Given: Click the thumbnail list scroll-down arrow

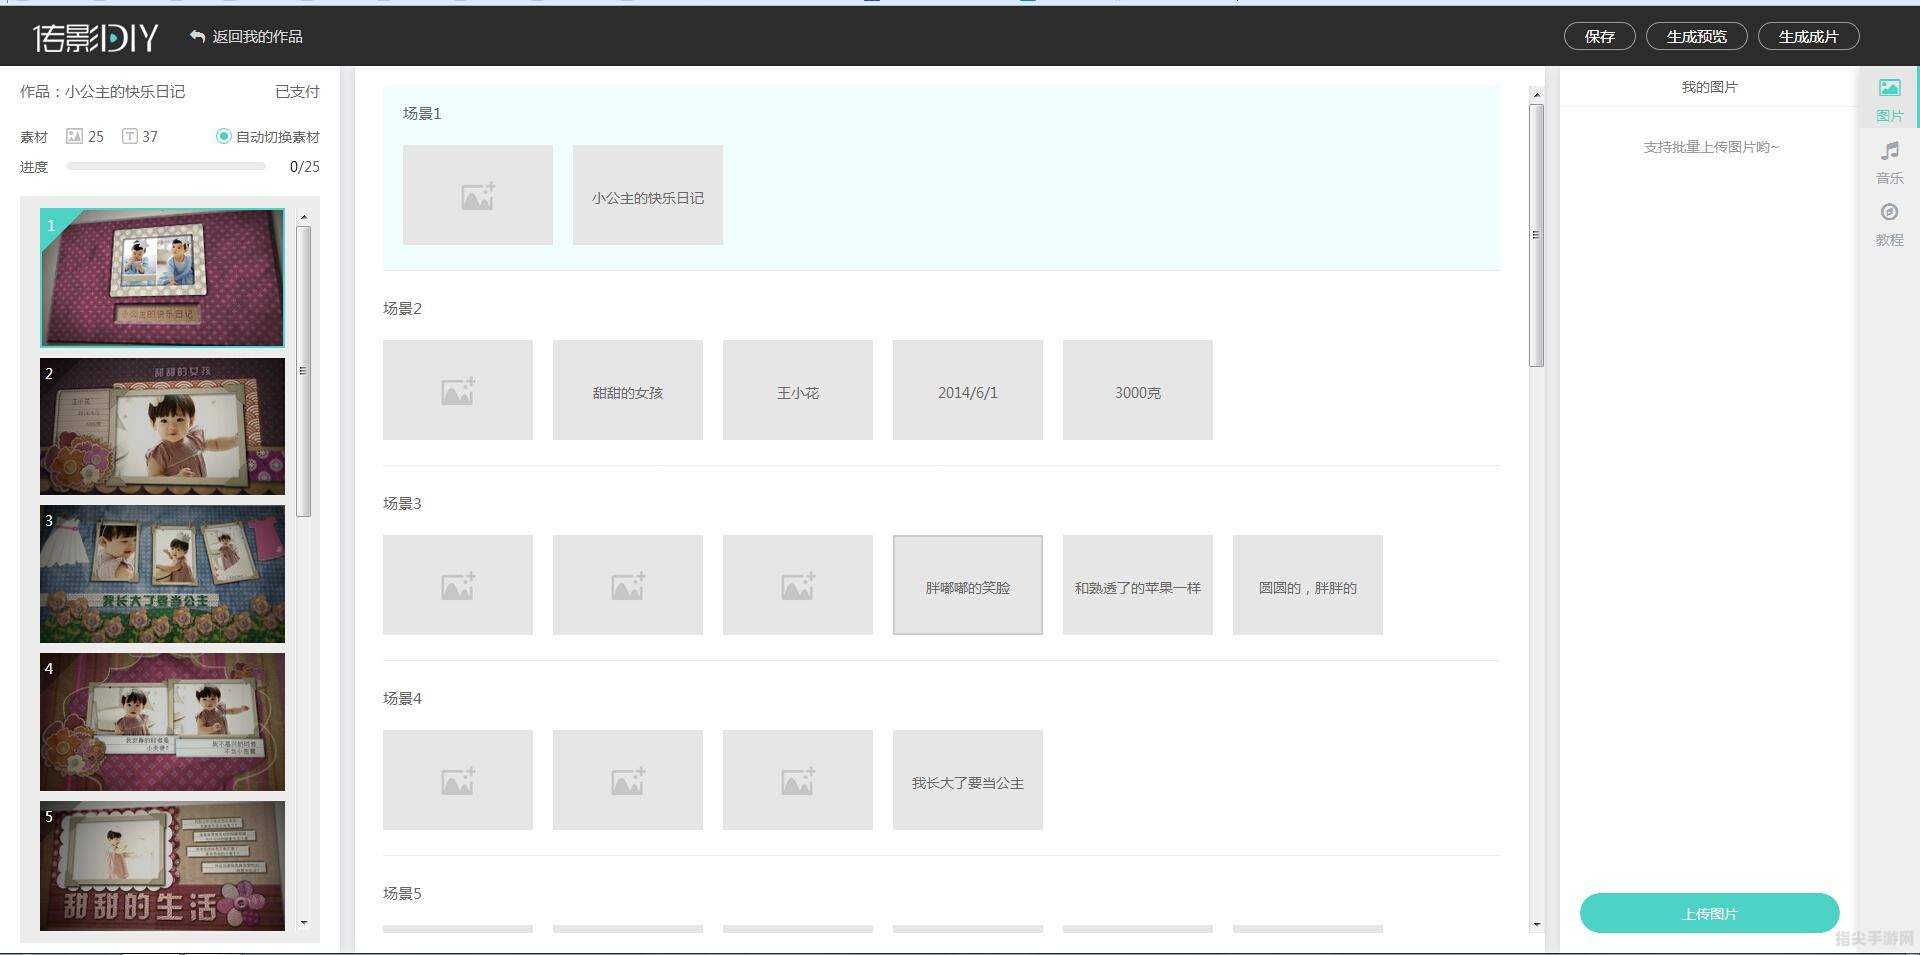Looking at the screenshot, I should pos(304,923).
